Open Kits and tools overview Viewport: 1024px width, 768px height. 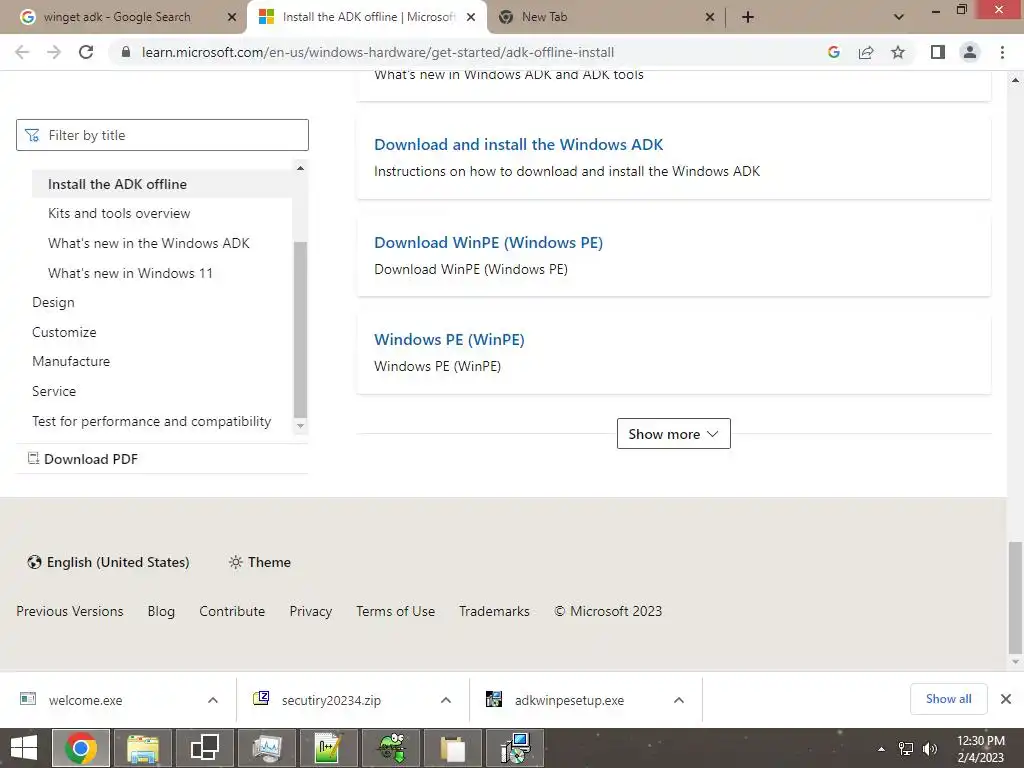click(x=119, y=214)
